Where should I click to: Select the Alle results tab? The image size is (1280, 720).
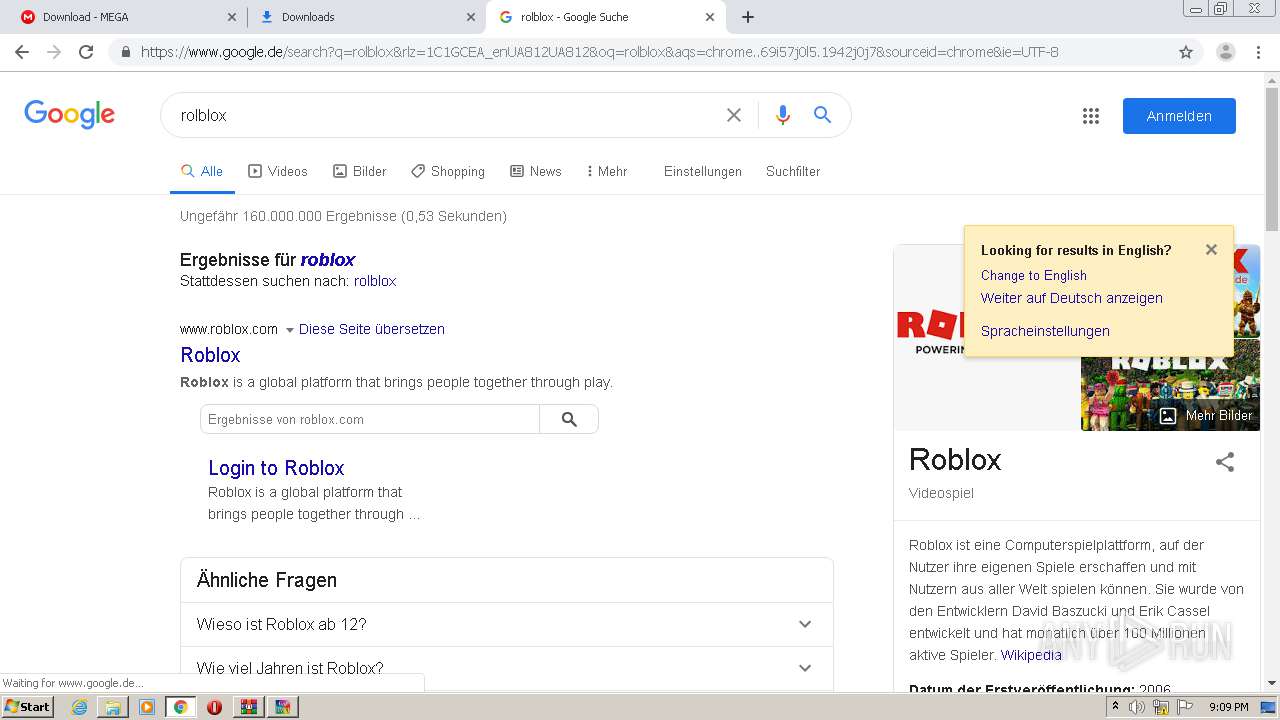[202, 171]
